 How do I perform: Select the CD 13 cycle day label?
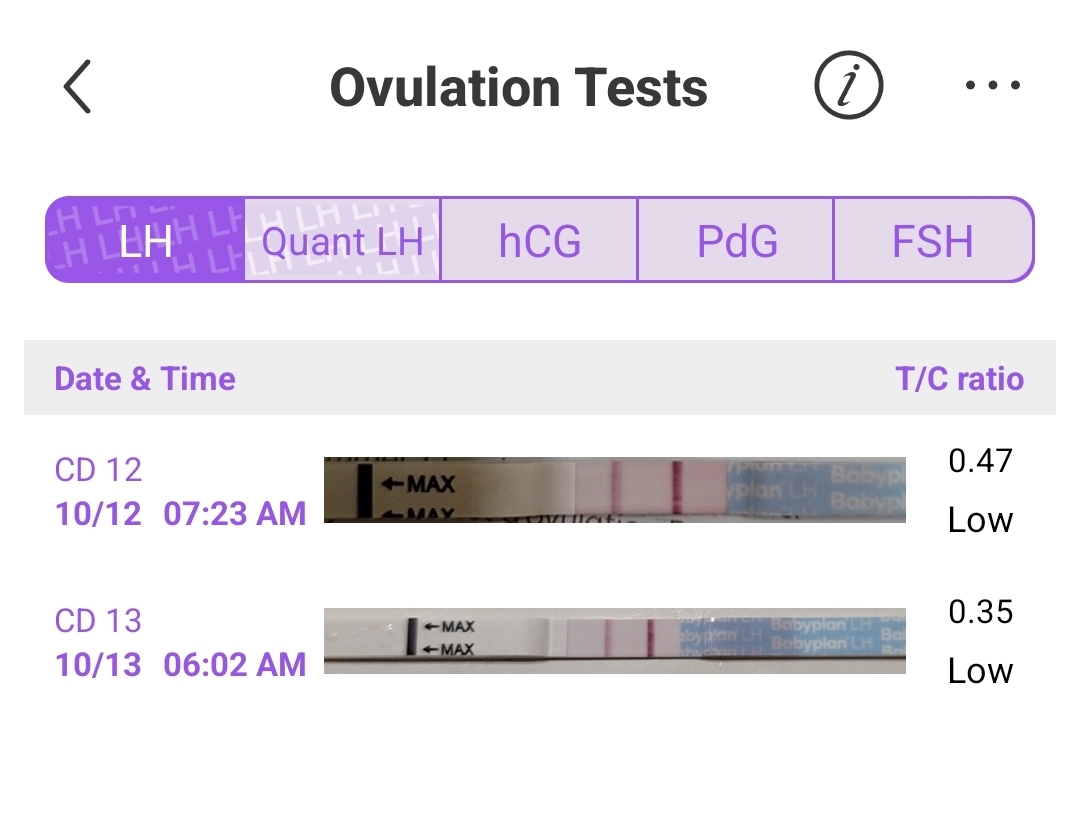pos(98,621)
